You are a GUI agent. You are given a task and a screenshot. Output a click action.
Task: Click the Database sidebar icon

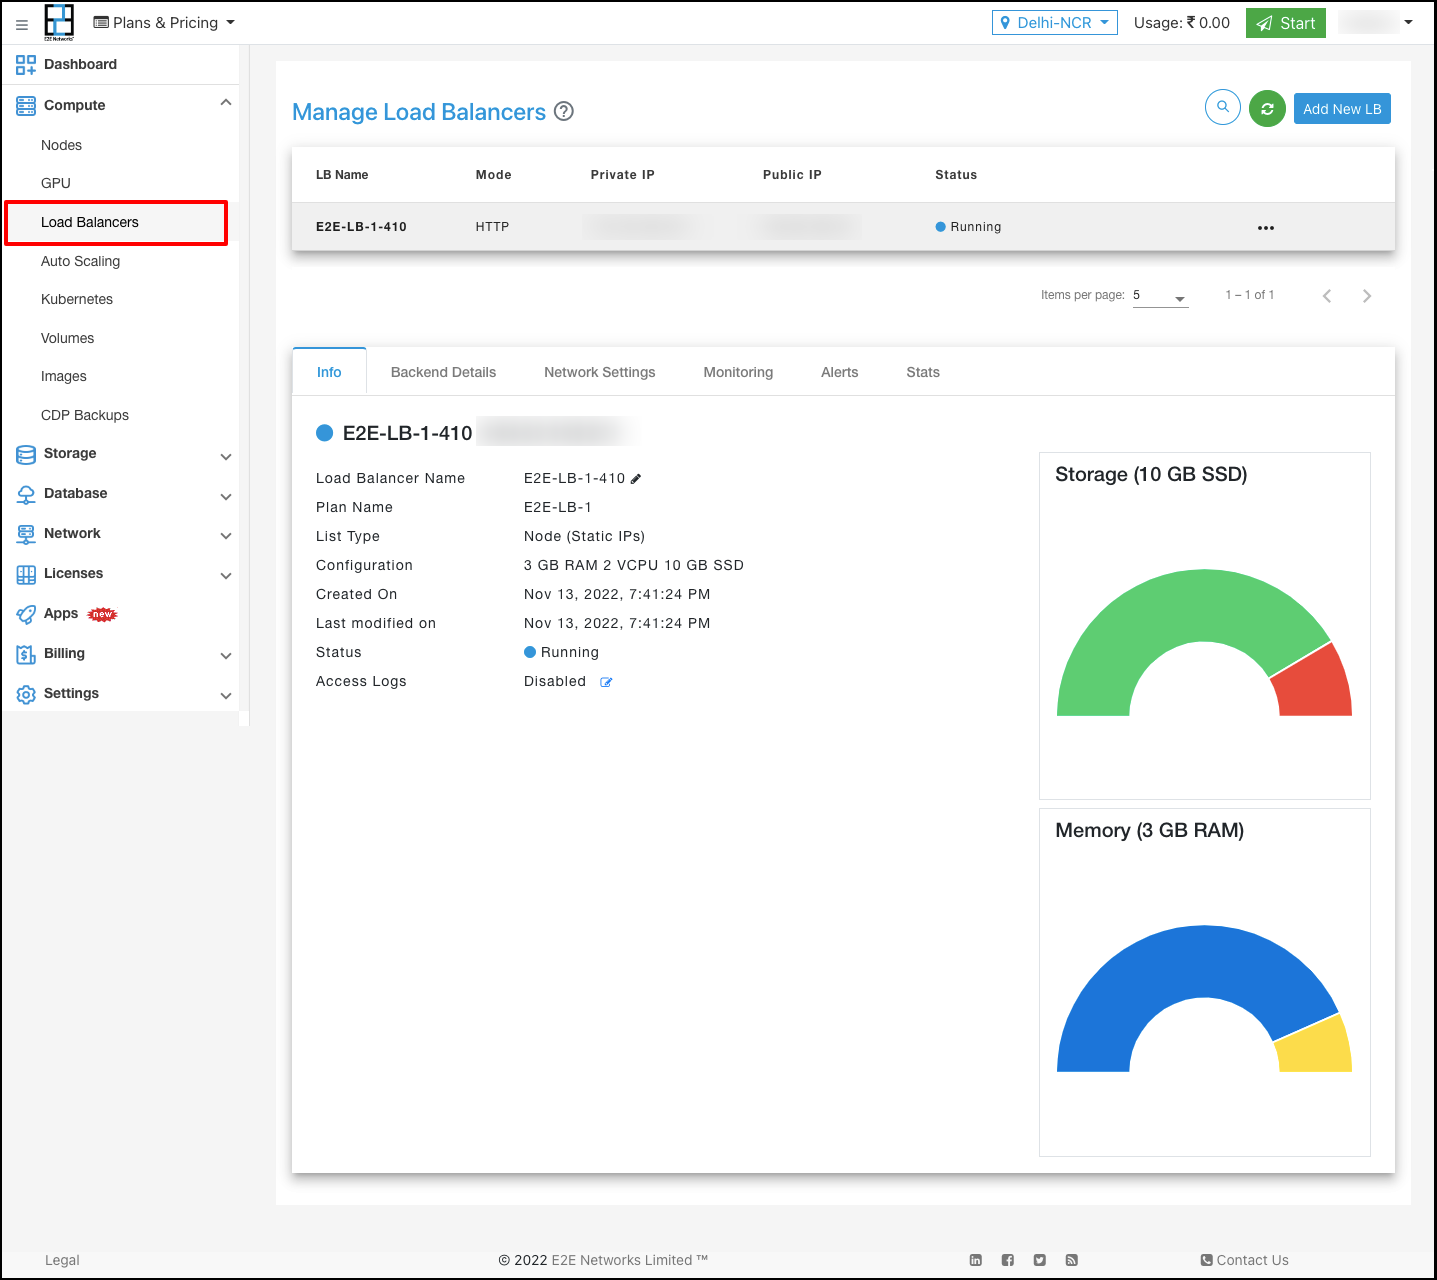(x=26, y=494)
